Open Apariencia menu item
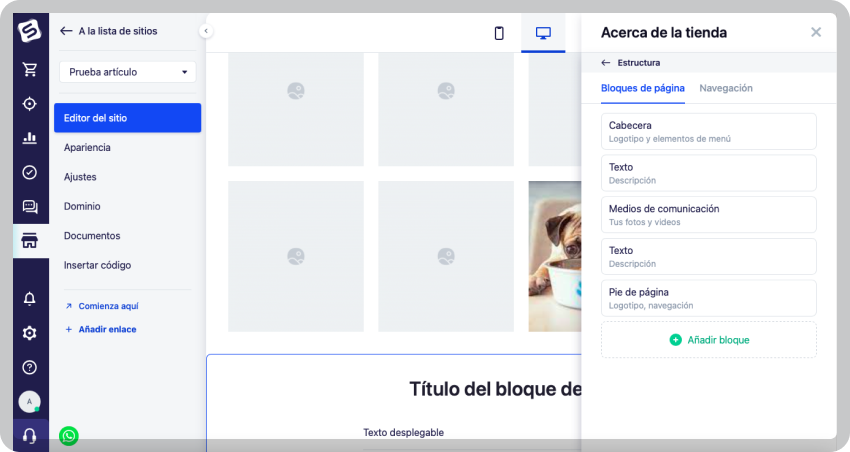The width and height of the screenshot is (850, 452). [x=87, y=147]
